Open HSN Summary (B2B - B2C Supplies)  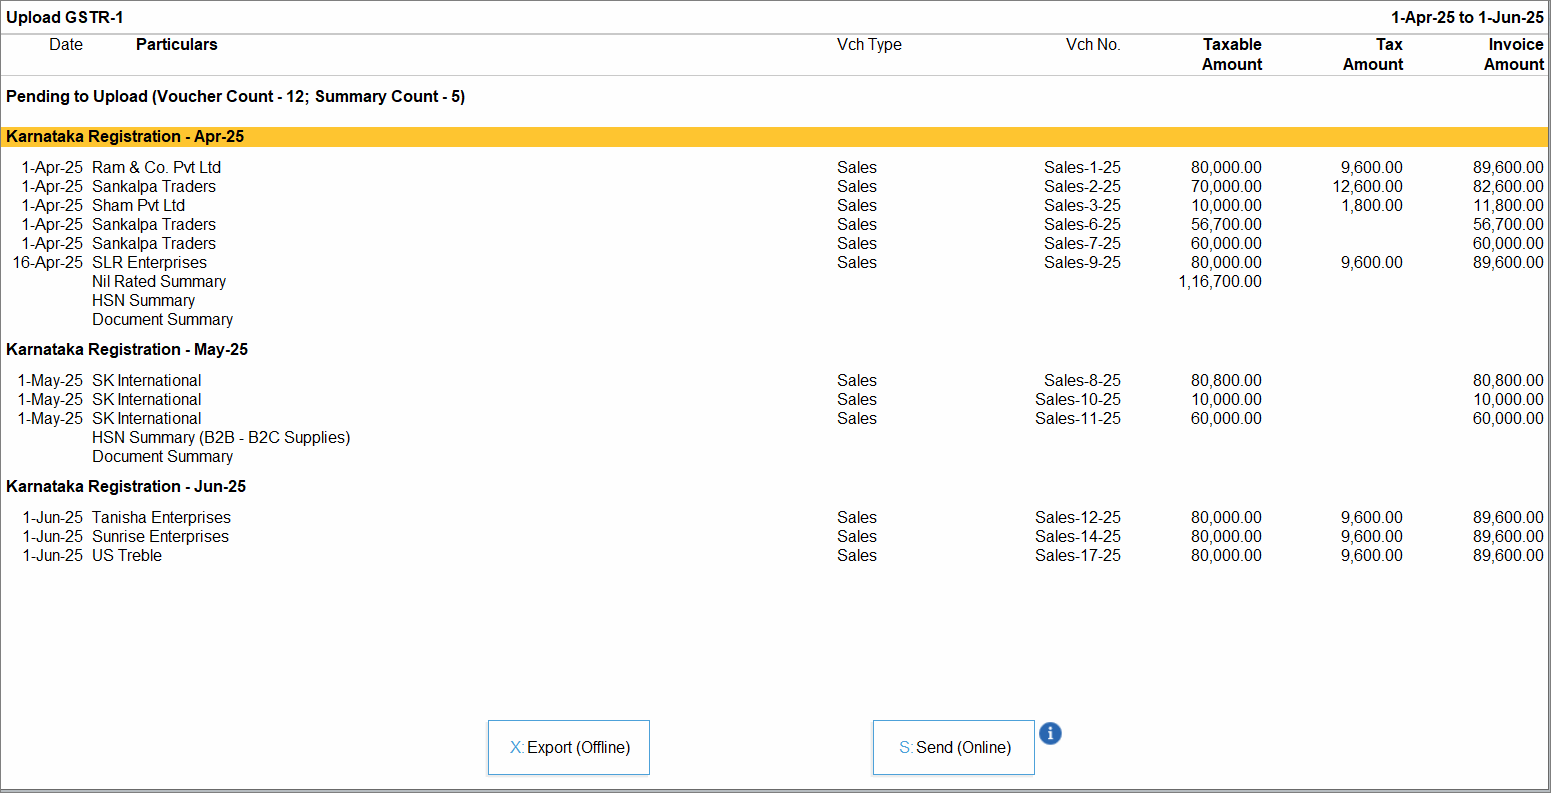[x=221, y=438]
